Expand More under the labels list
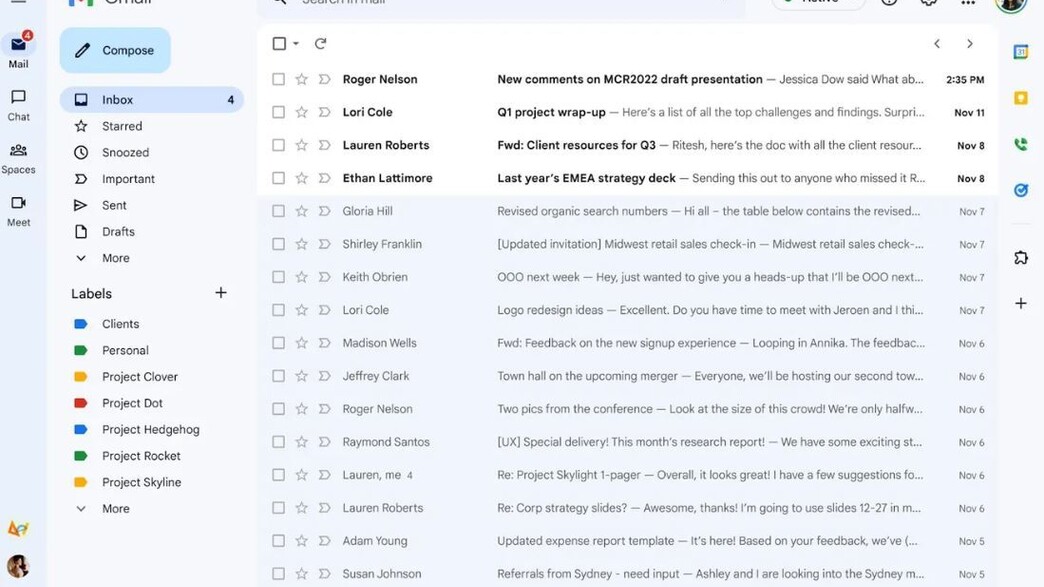1044x587 pixels. point(115,508)
